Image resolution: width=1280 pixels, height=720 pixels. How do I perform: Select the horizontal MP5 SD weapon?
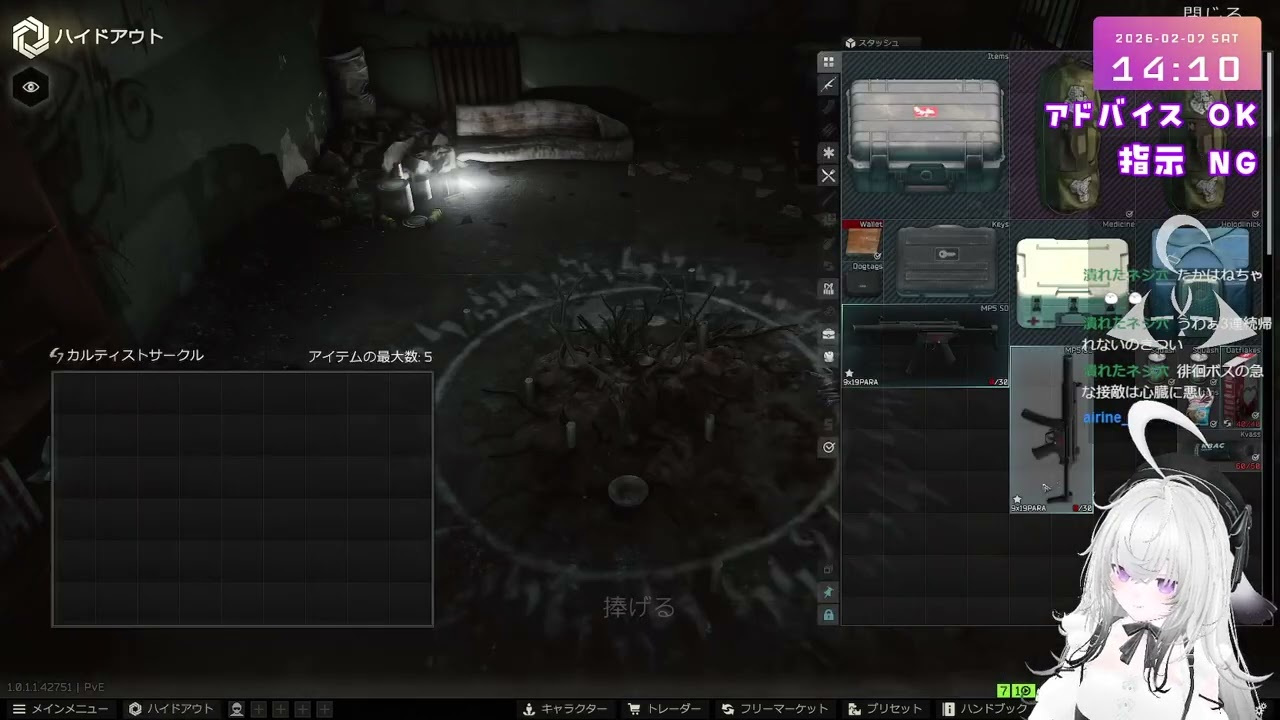pyautogui.click(x=925, y=346)
